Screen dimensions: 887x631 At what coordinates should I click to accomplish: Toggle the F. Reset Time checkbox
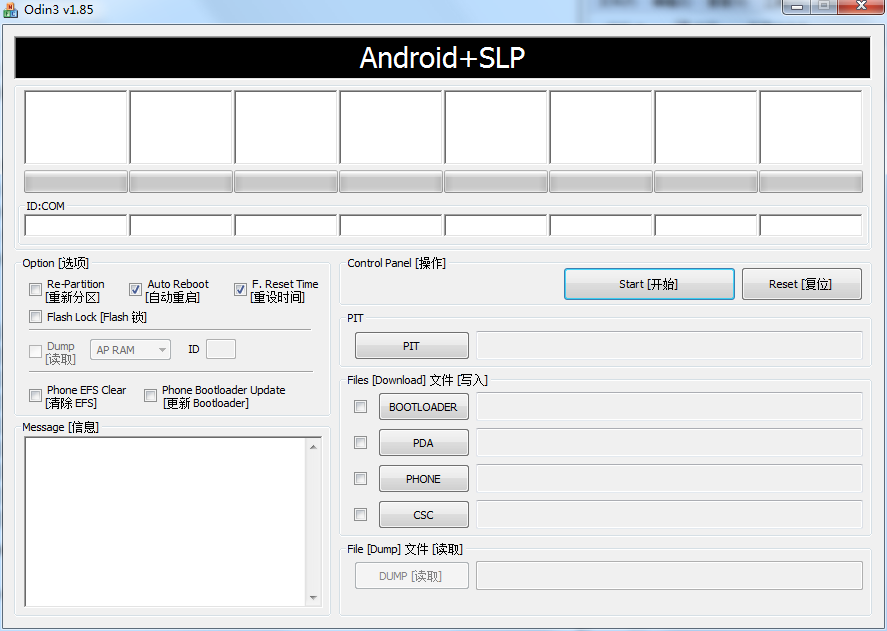pos(241,290)
